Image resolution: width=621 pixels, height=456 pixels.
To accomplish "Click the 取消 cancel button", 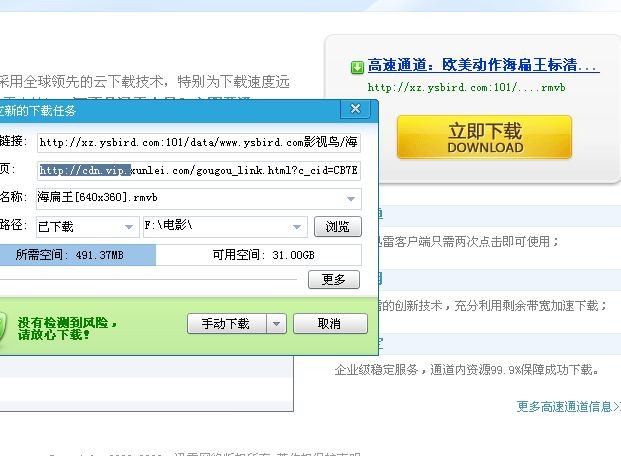I will pyautogui.click(x=330, y=324).
